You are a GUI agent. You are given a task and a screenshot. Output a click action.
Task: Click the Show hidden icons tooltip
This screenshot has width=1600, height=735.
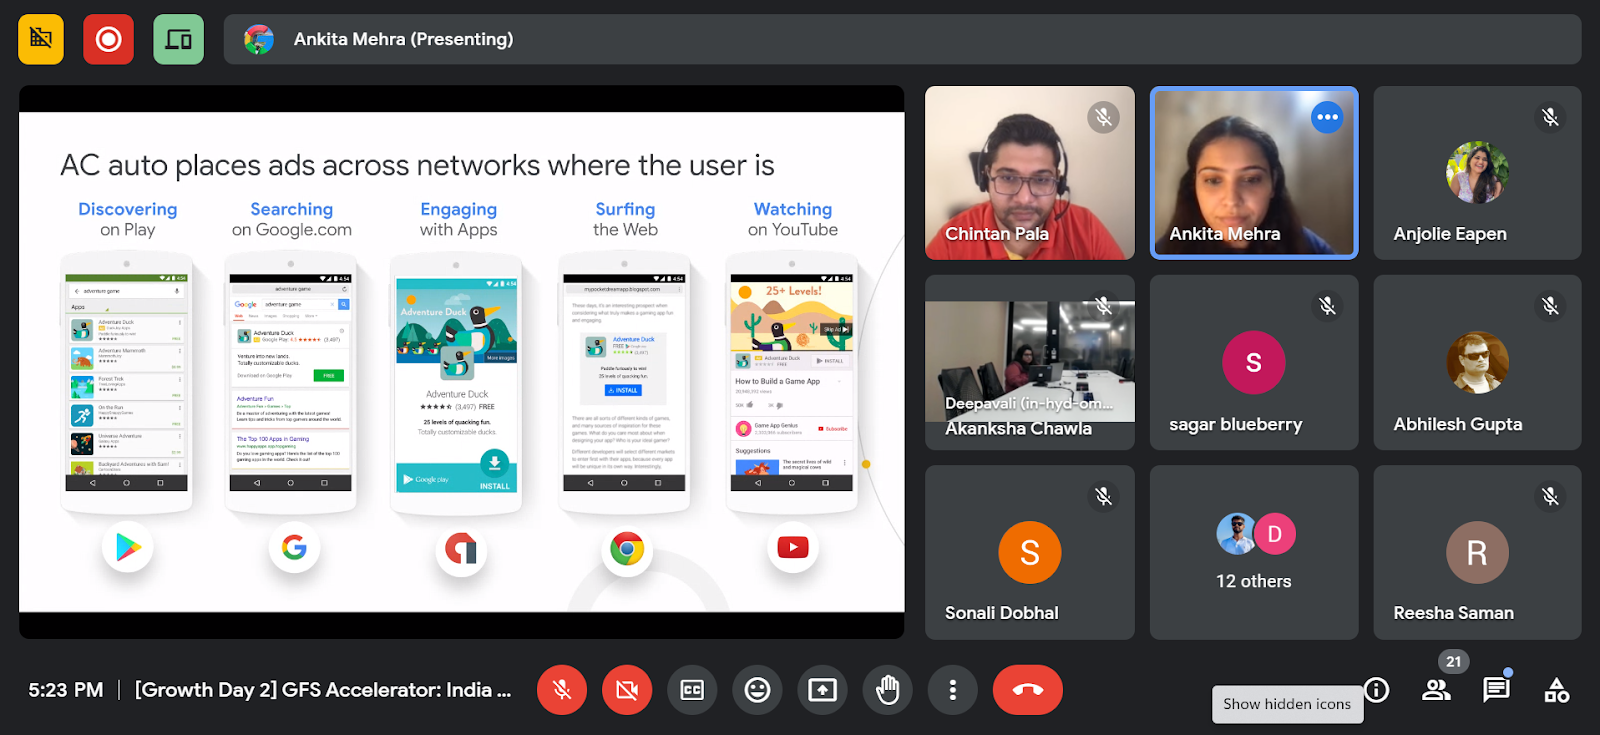click(x=1287, y=704)
